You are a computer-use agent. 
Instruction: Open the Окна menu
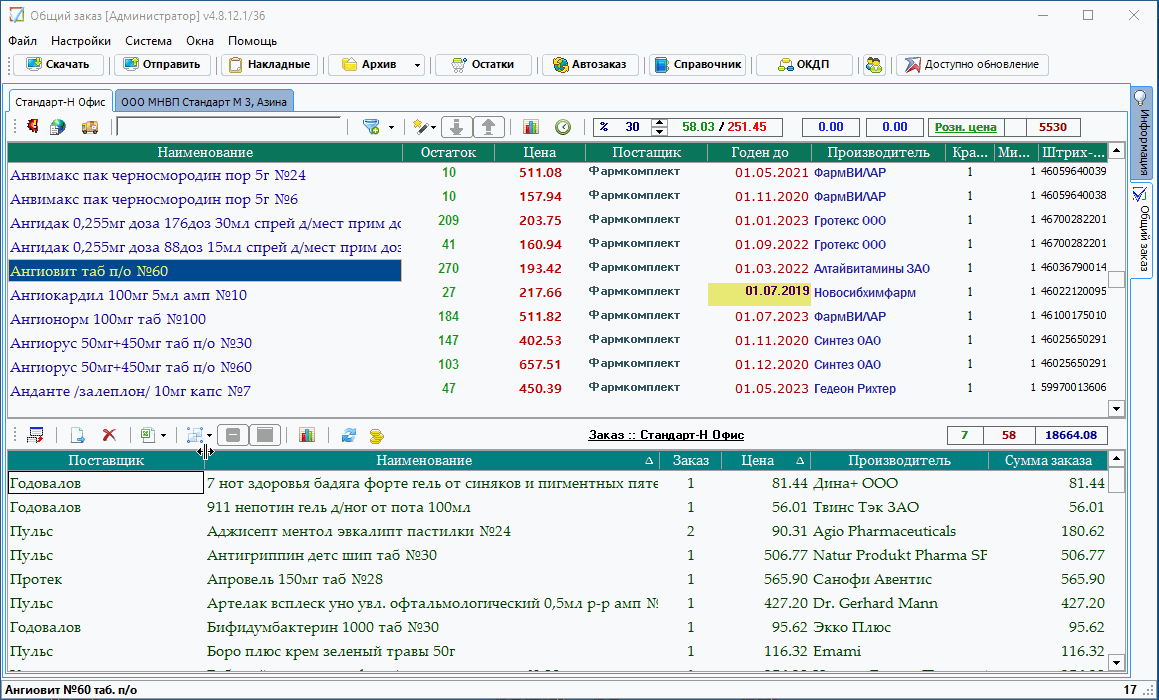(200, 41)
